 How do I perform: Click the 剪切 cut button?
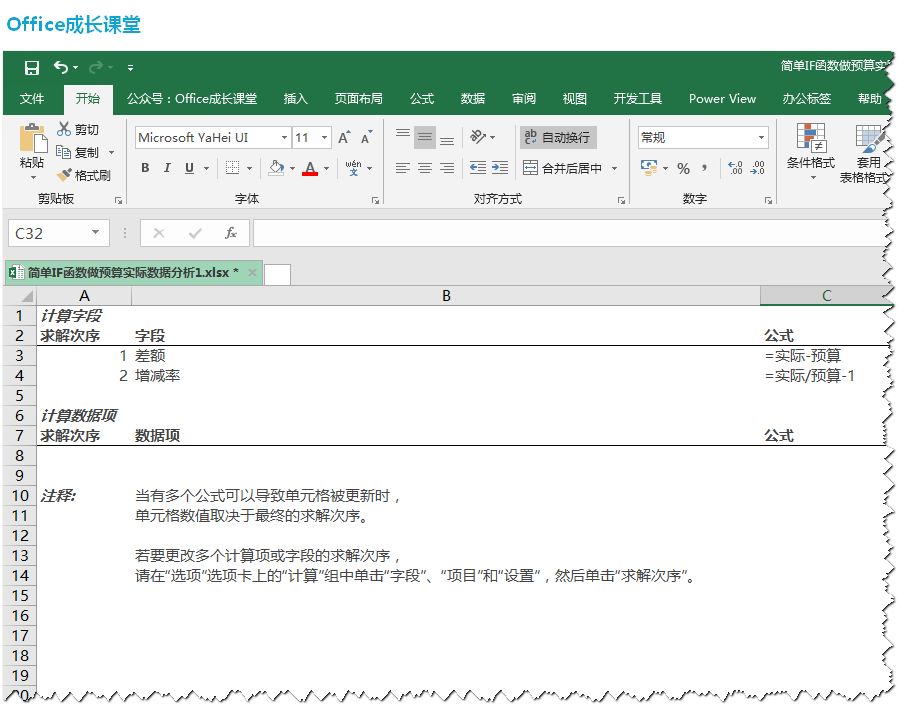pyautogui.click(x=78, y=130)
